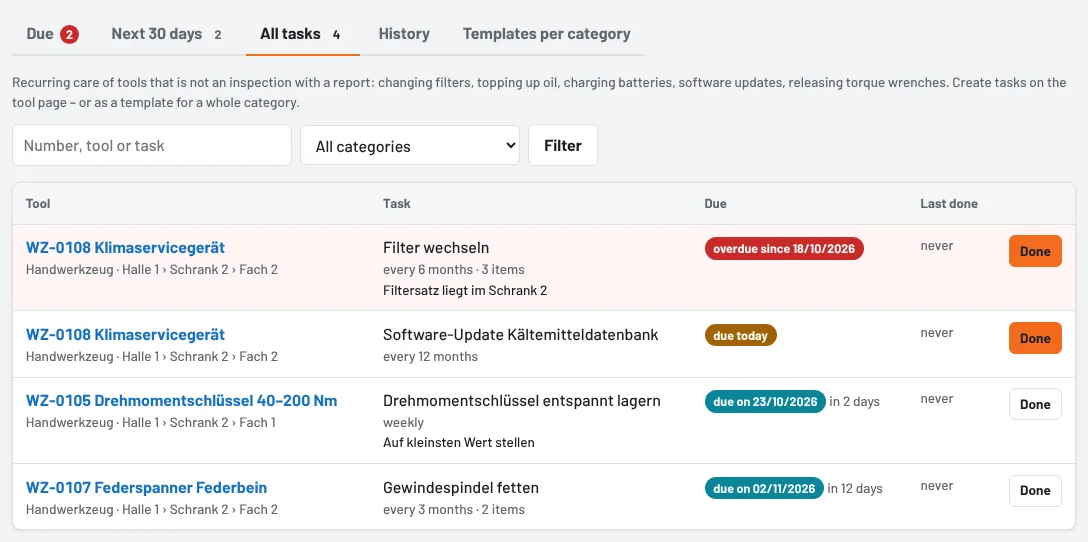Click the due on 02/11/2026 badge
The image size is (1088, 542).
(x=765, y=489)
